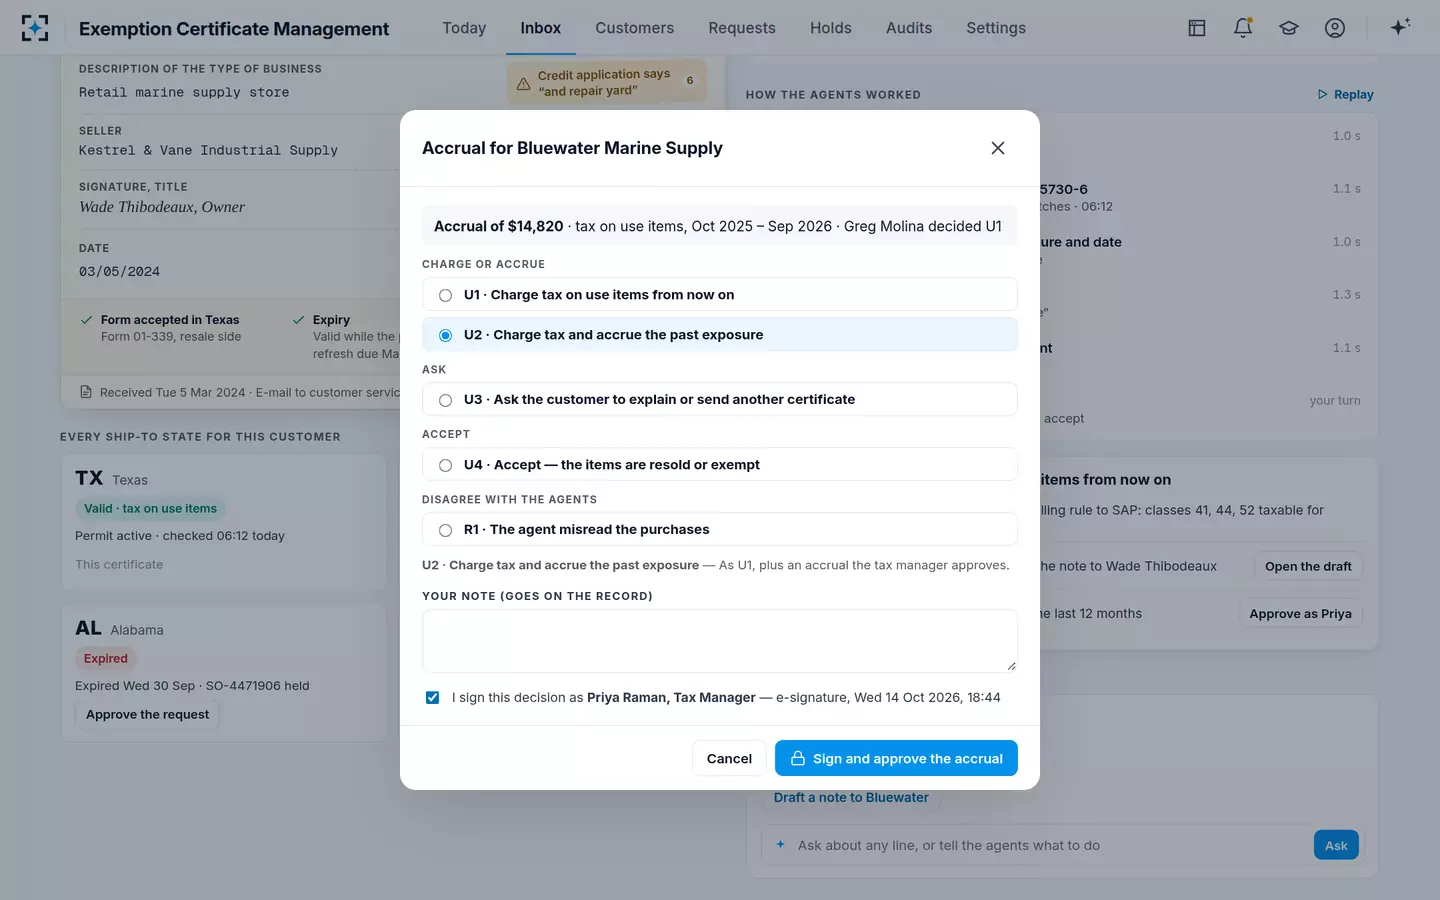Click Sign and approve the accrual
This screenshot has height=900, width=1440.
pyautogui.click(x=896, y=758)
